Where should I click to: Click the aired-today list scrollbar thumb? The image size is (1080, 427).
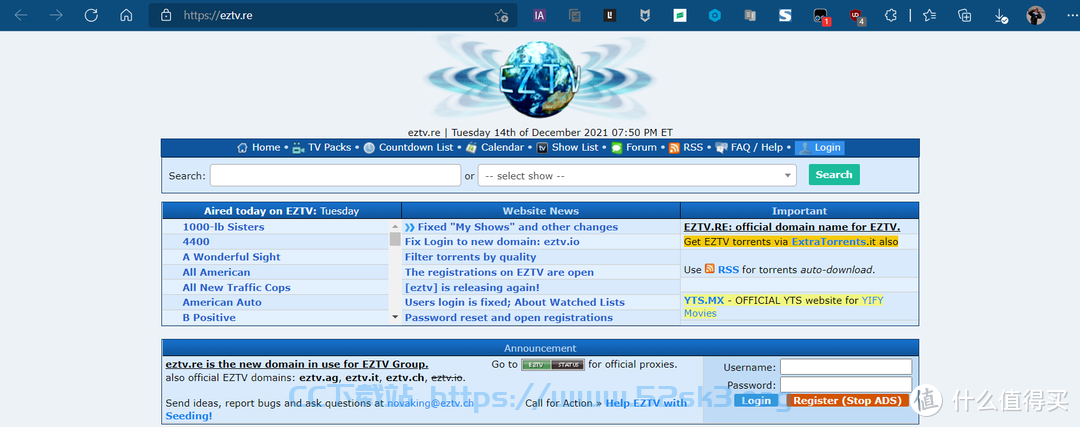coord(395,239)
